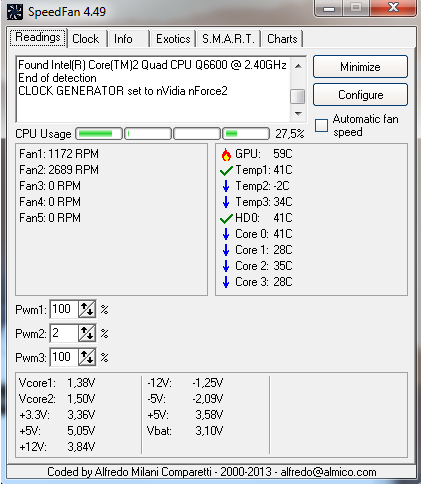The image size is (422, 485).
Task: Click the +3.3V 3,36V voltage reading
Action: (x=57, y=415)
